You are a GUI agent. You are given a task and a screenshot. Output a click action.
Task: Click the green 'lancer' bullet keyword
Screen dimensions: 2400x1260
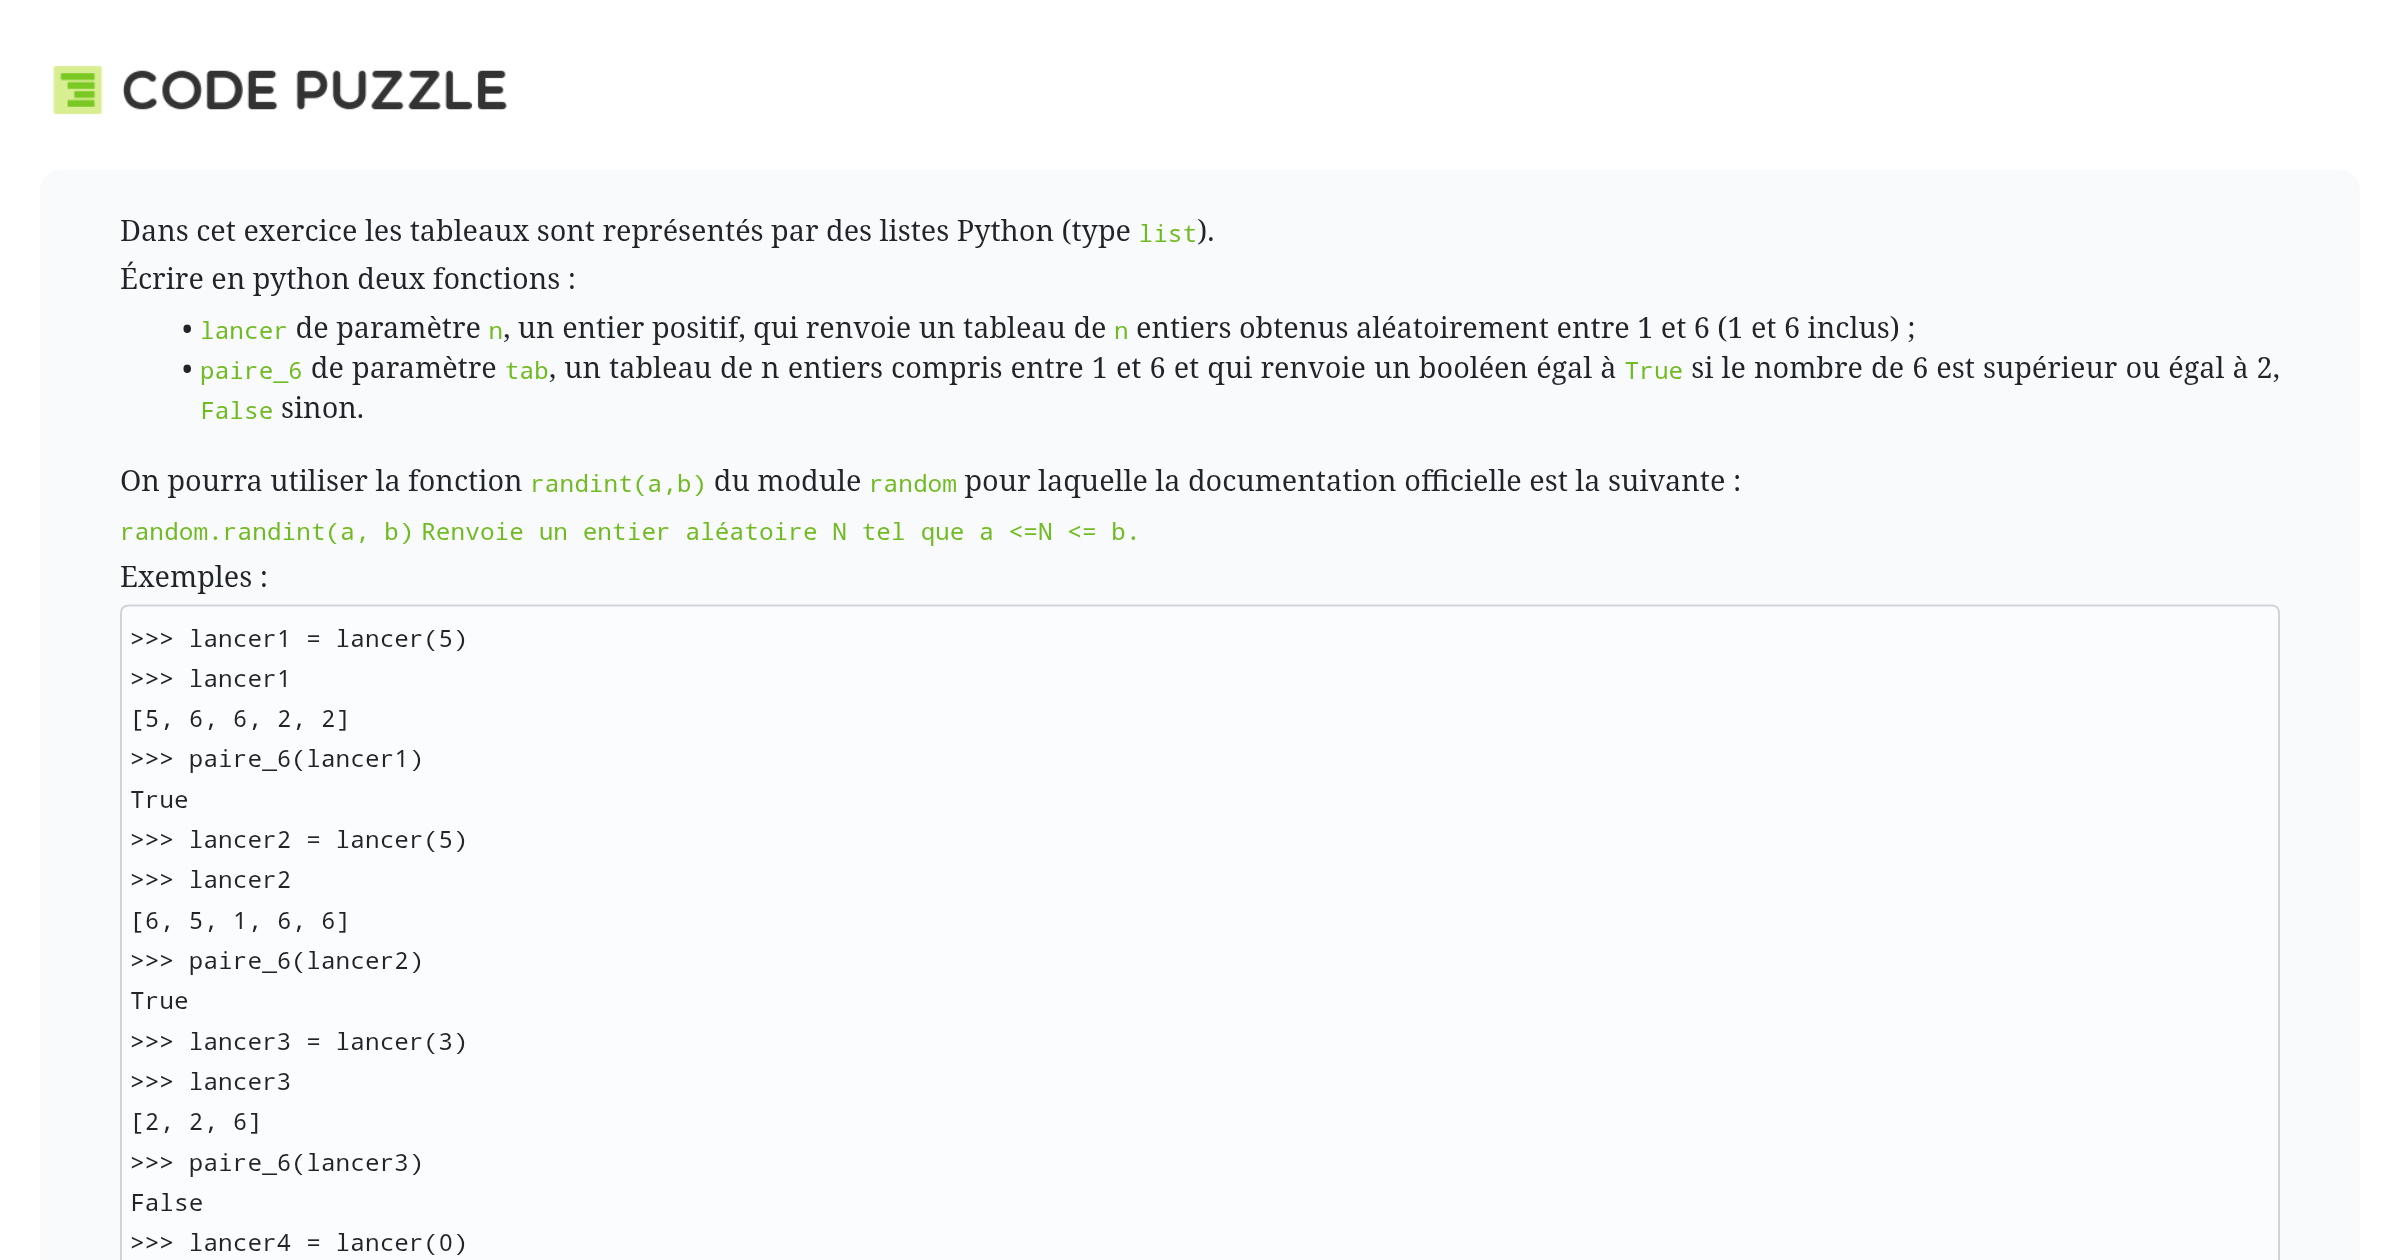[243, 330]
